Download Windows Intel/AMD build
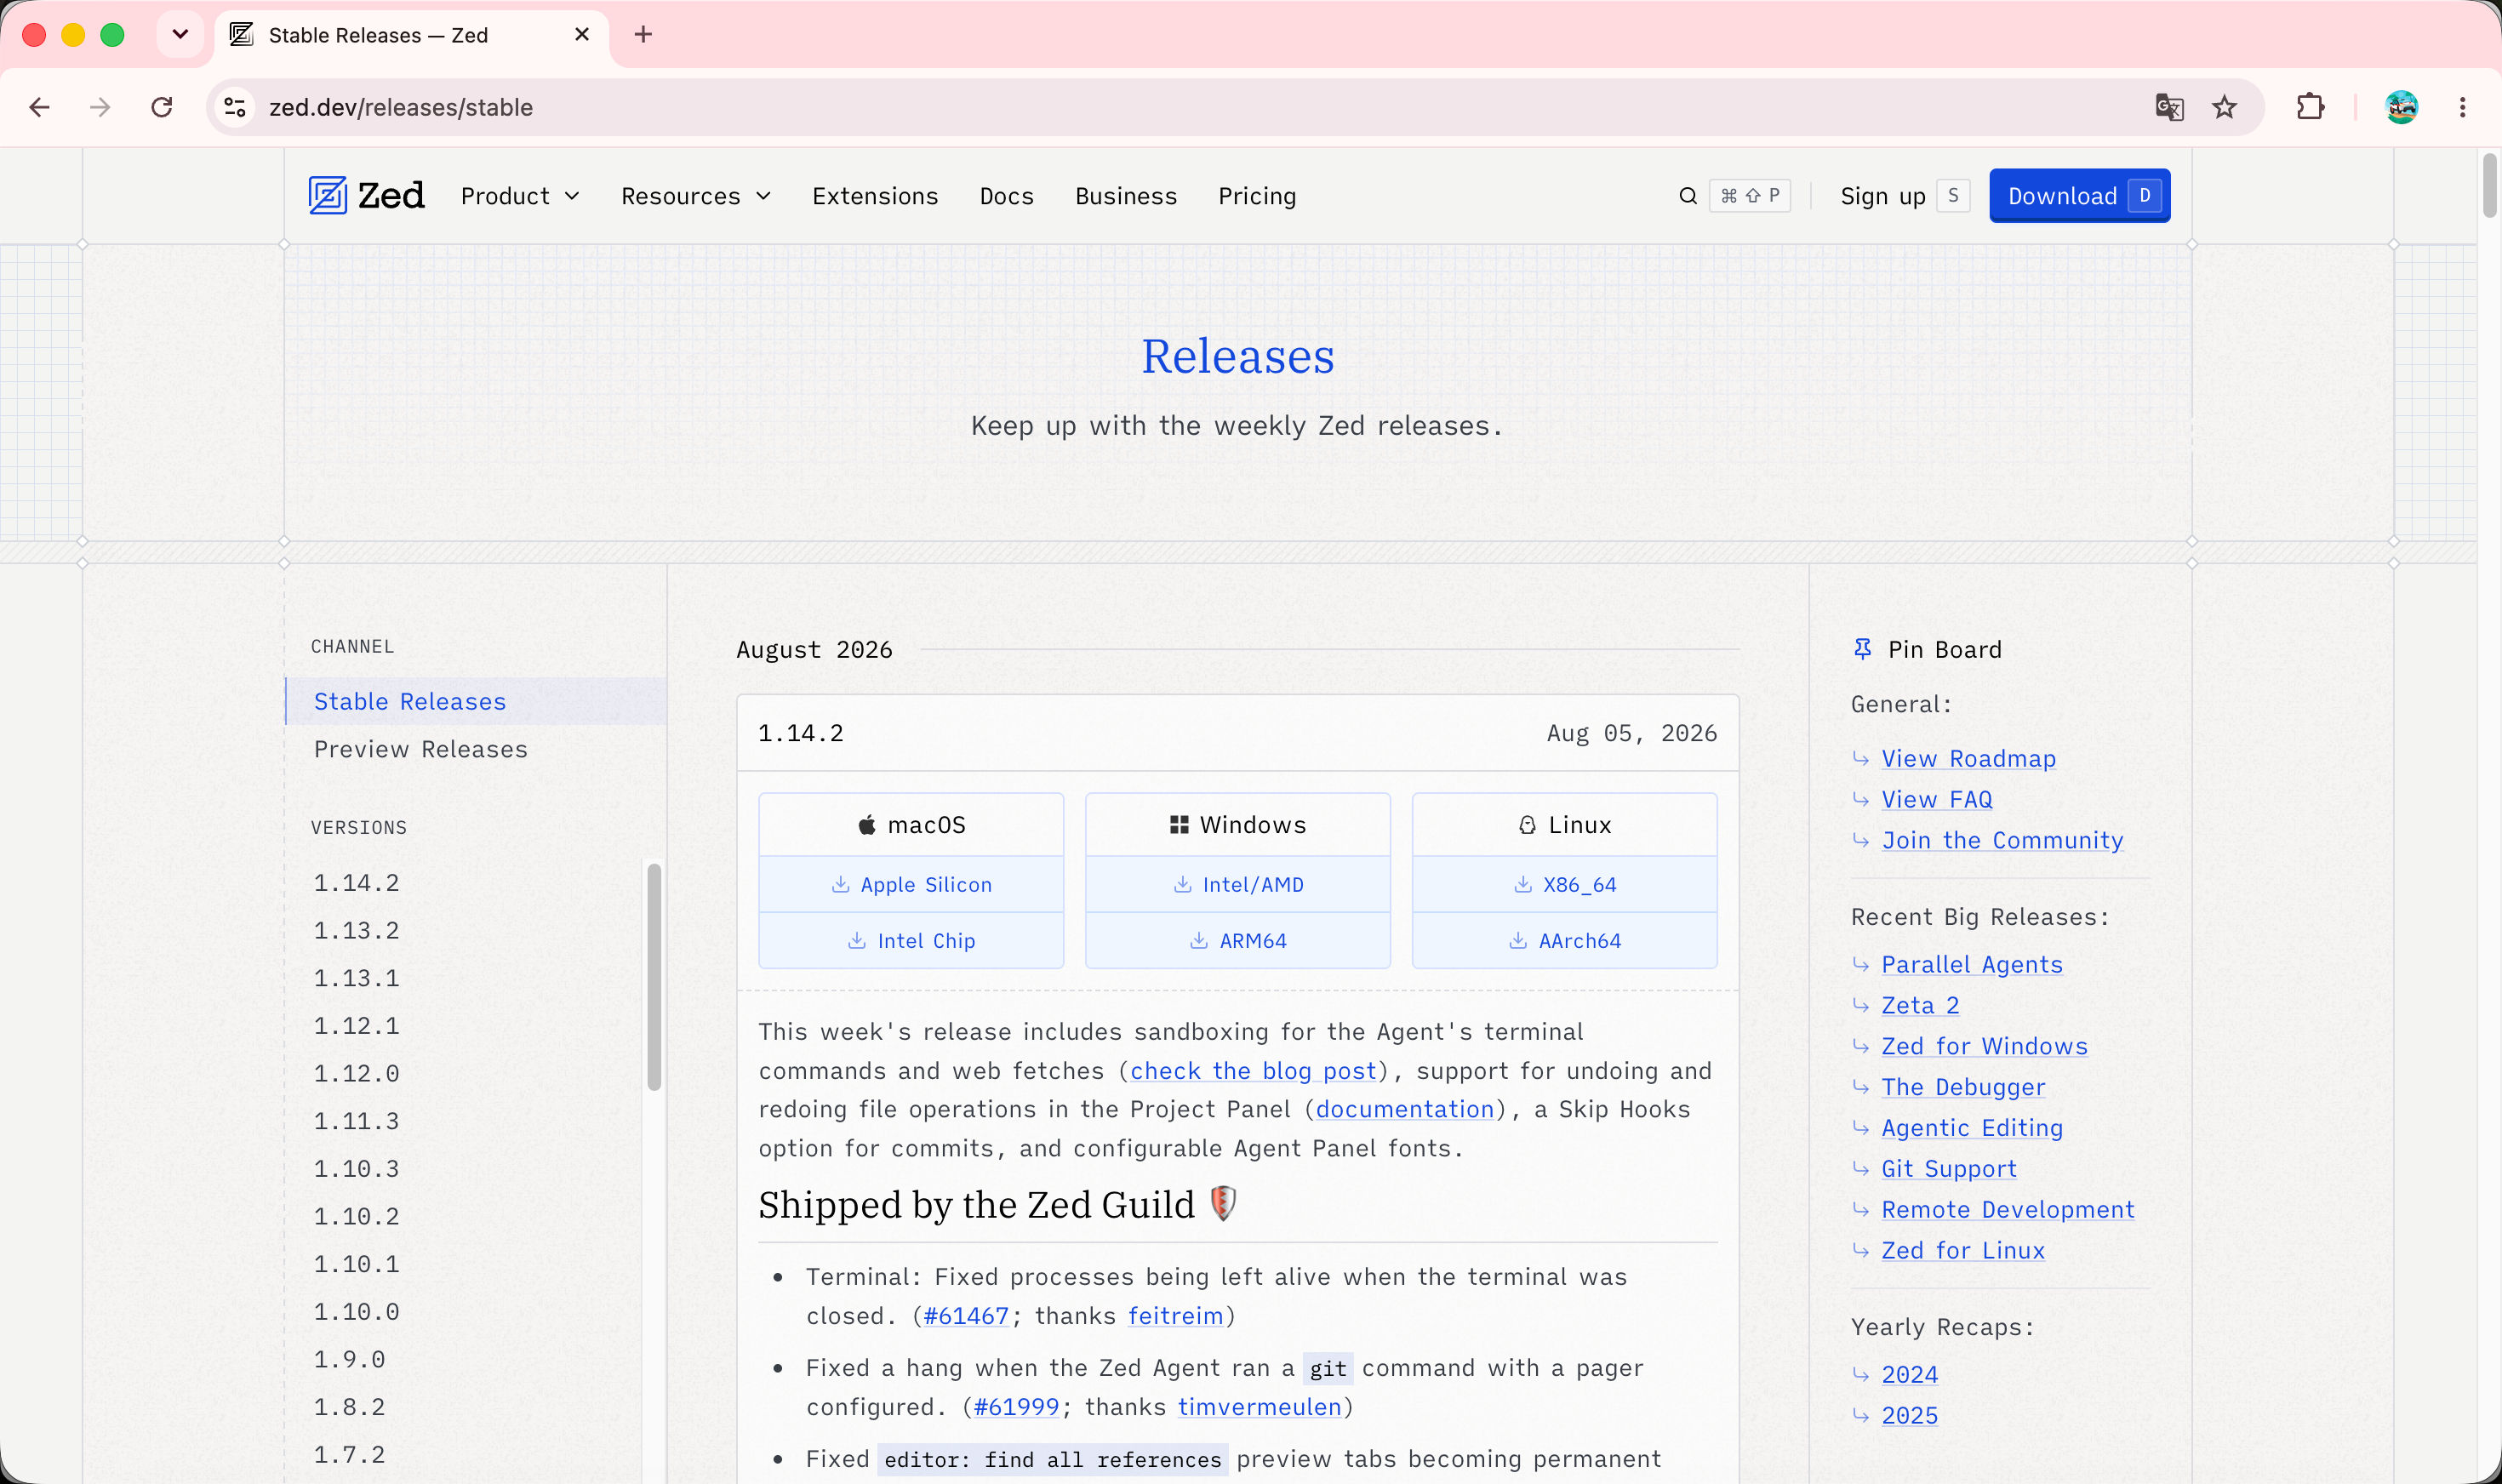The image size is (2502, 1484). 1238,884
